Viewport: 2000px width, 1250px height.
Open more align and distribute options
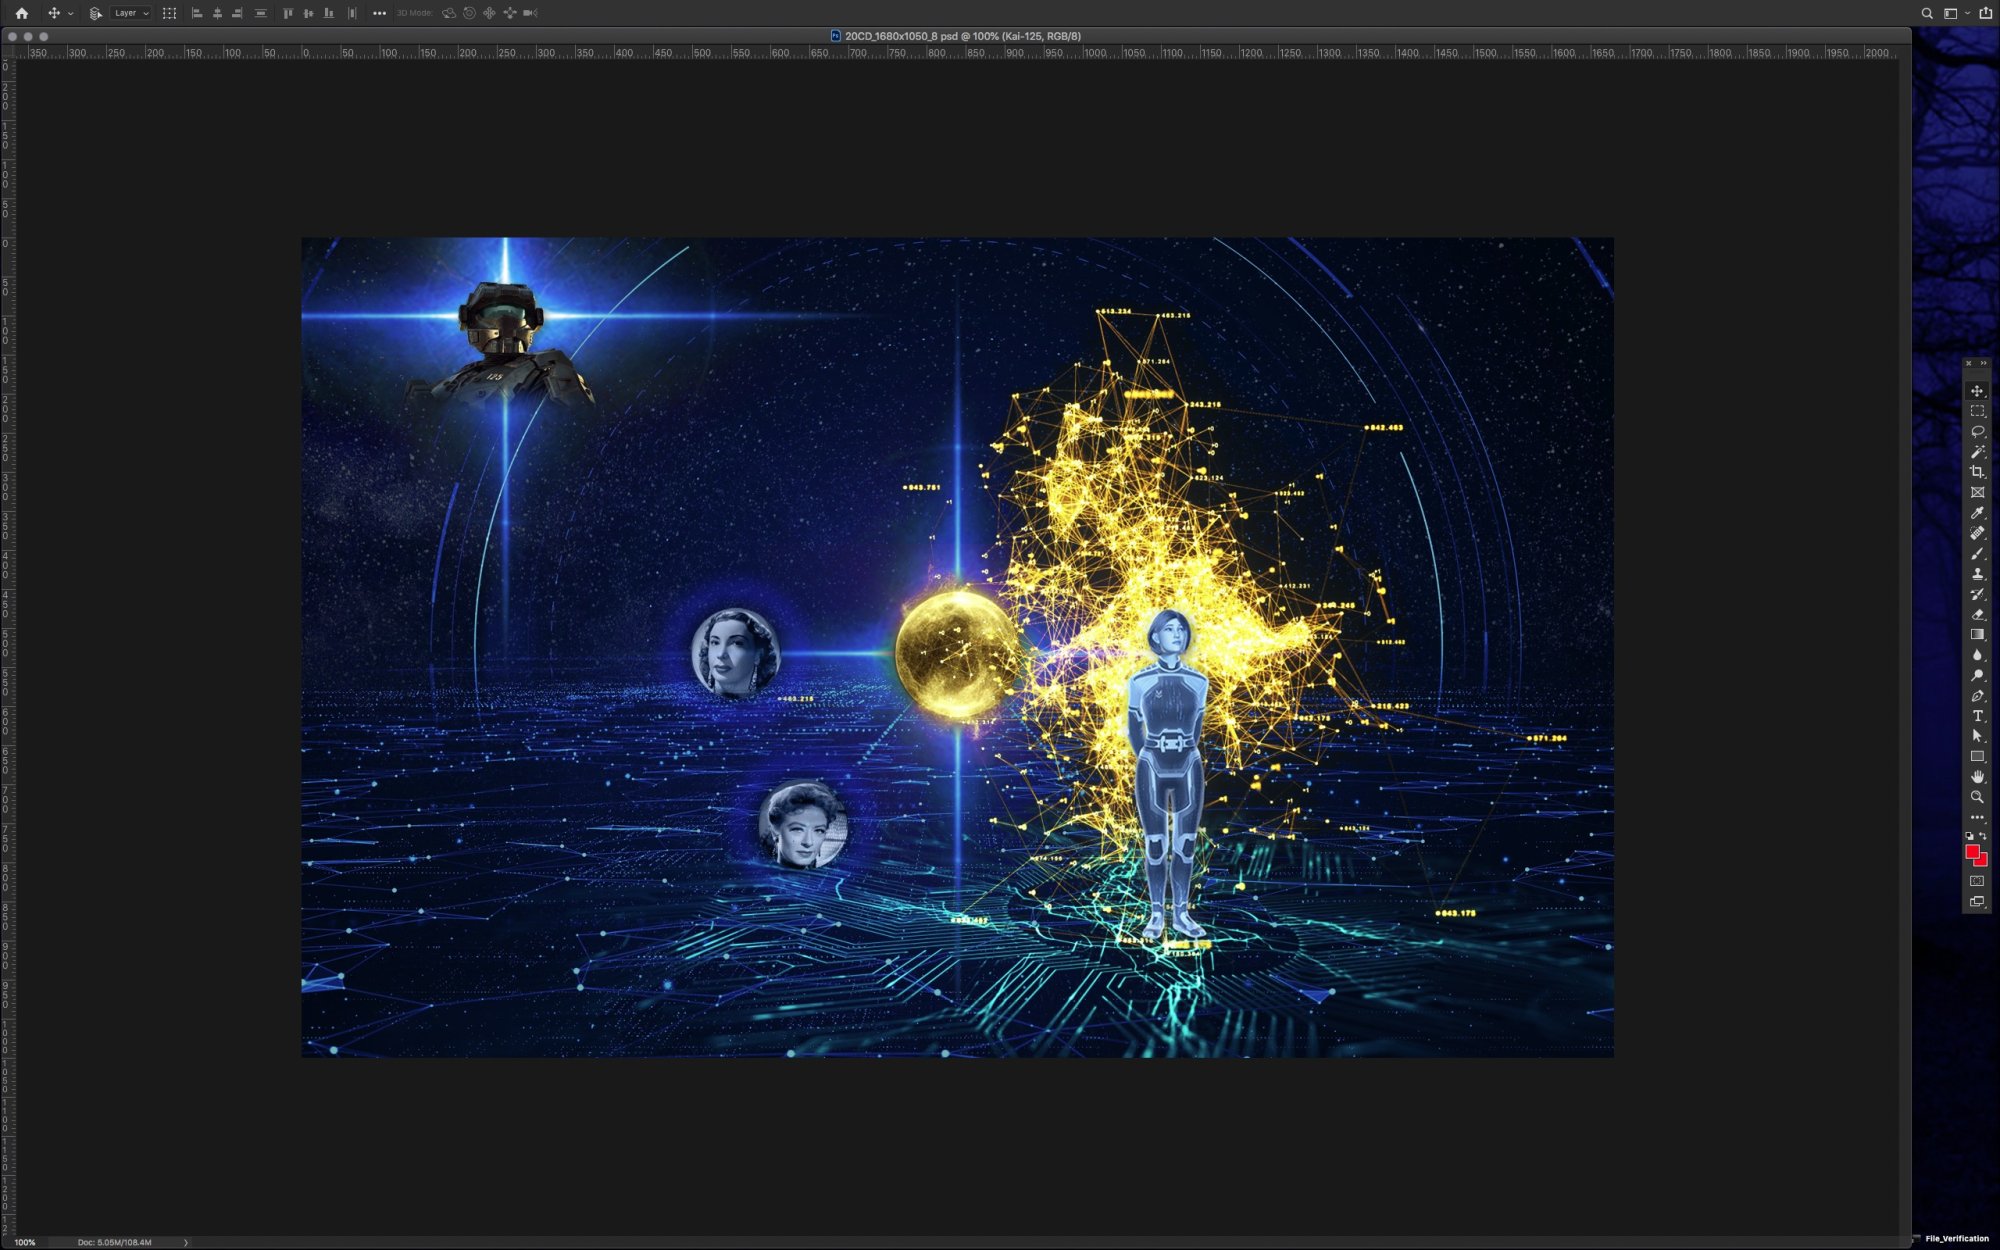click(379, 13)
